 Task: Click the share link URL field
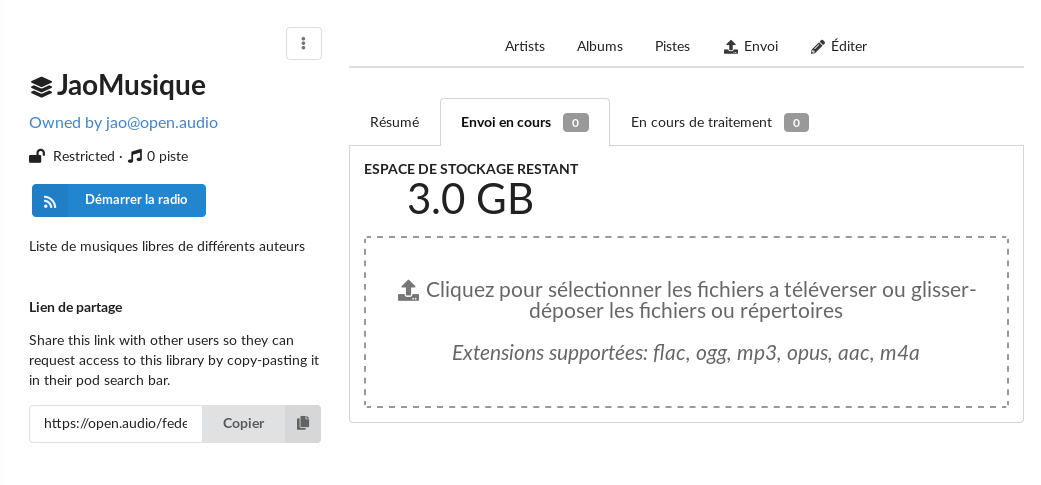coord(116,423)
